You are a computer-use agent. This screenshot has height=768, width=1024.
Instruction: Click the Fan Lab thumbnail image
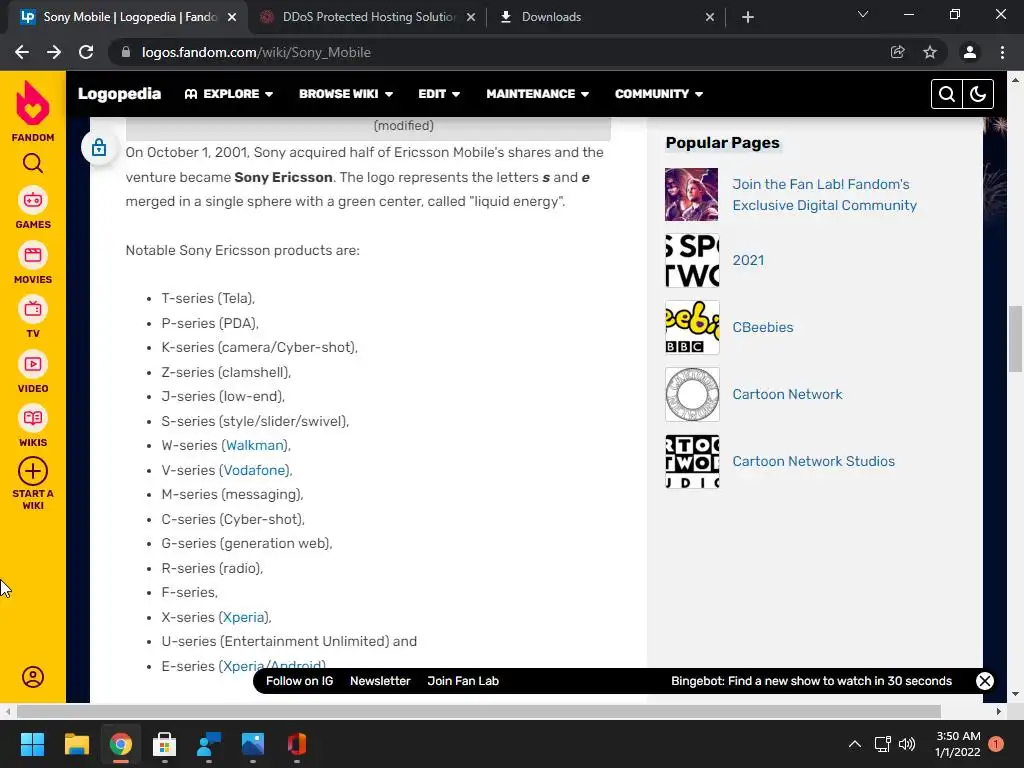click(692, 195)
